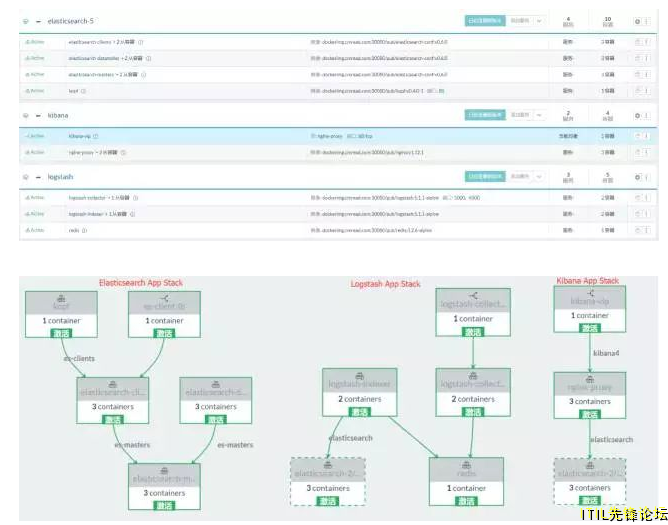Click state icon left of kibana stack
668x525 pixels.
point(26,115)
